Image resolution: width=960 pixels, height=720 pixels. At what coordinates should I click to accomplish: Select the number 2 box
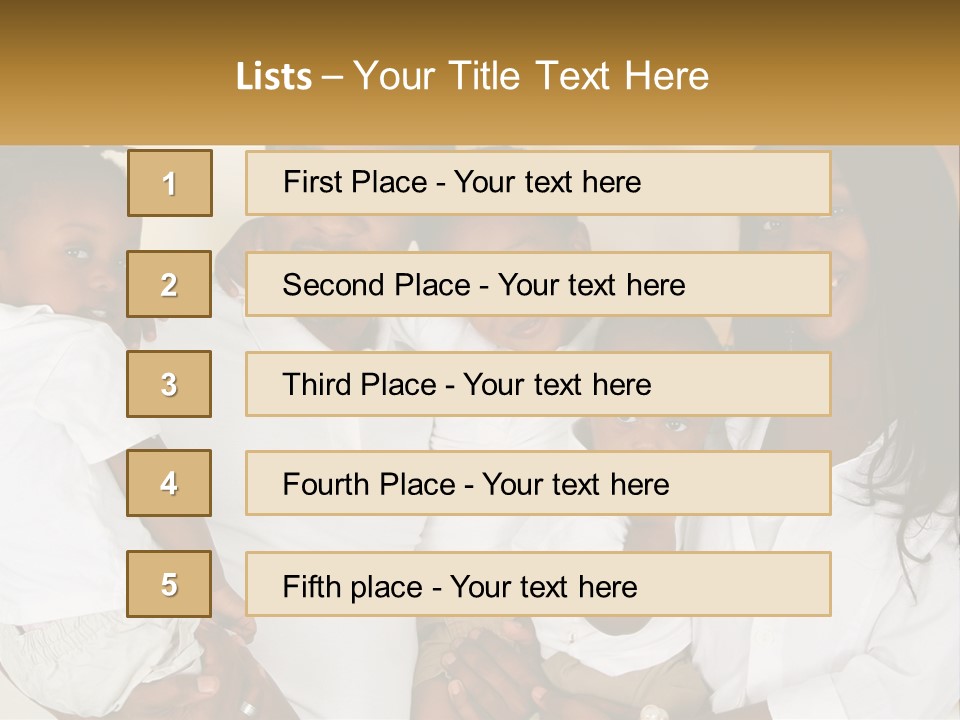(169, 284)
